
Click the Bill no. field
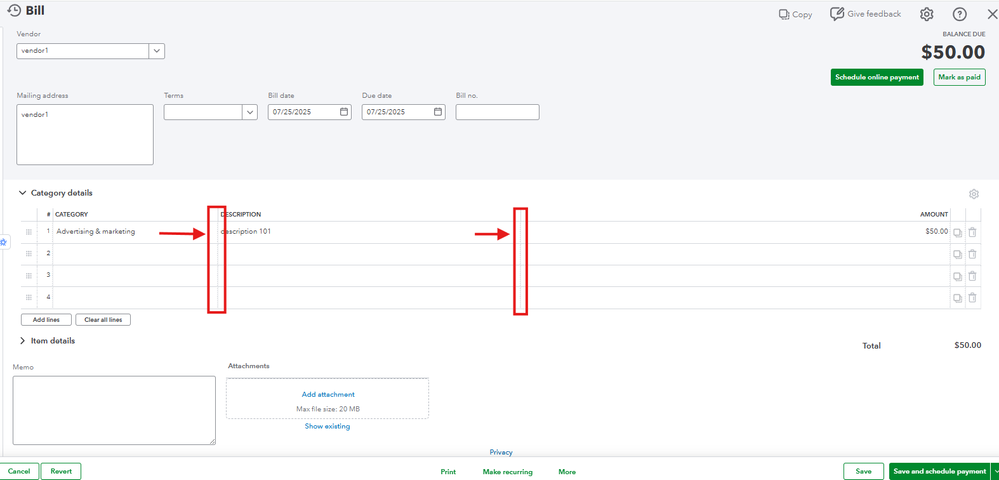point(498,112)
